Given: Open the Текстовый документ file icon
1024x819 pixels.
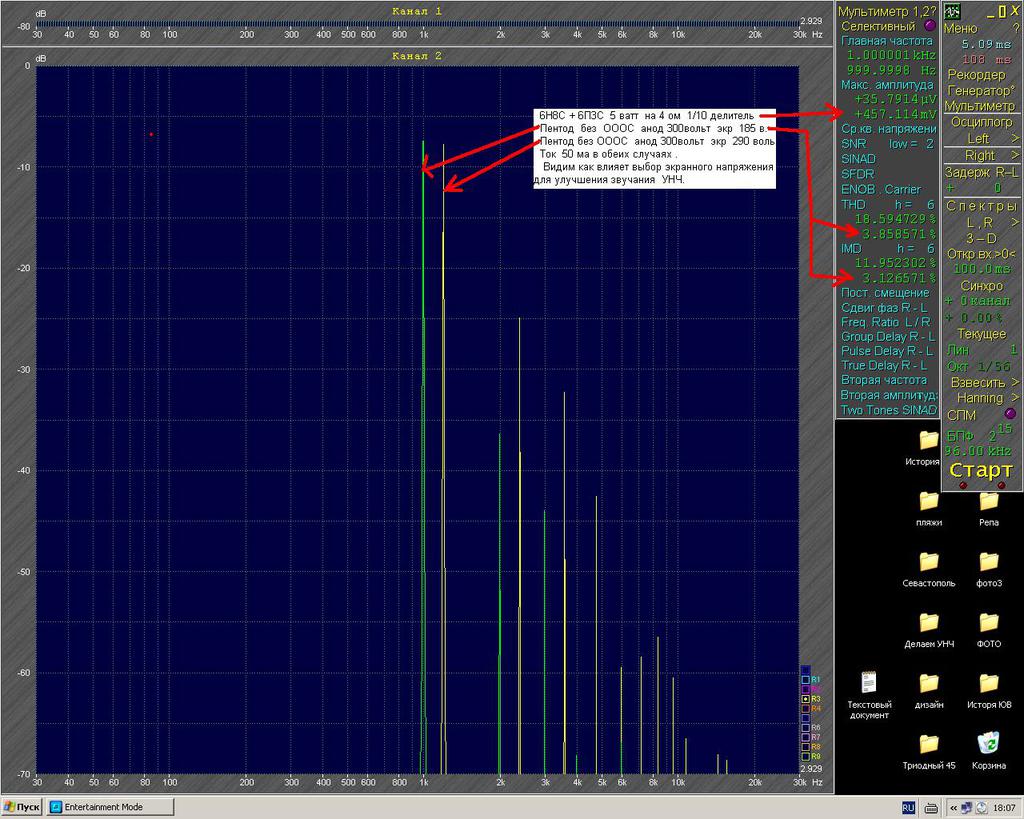Looking at the screenshot, I should pyautogui.click(x=869, y=696).
